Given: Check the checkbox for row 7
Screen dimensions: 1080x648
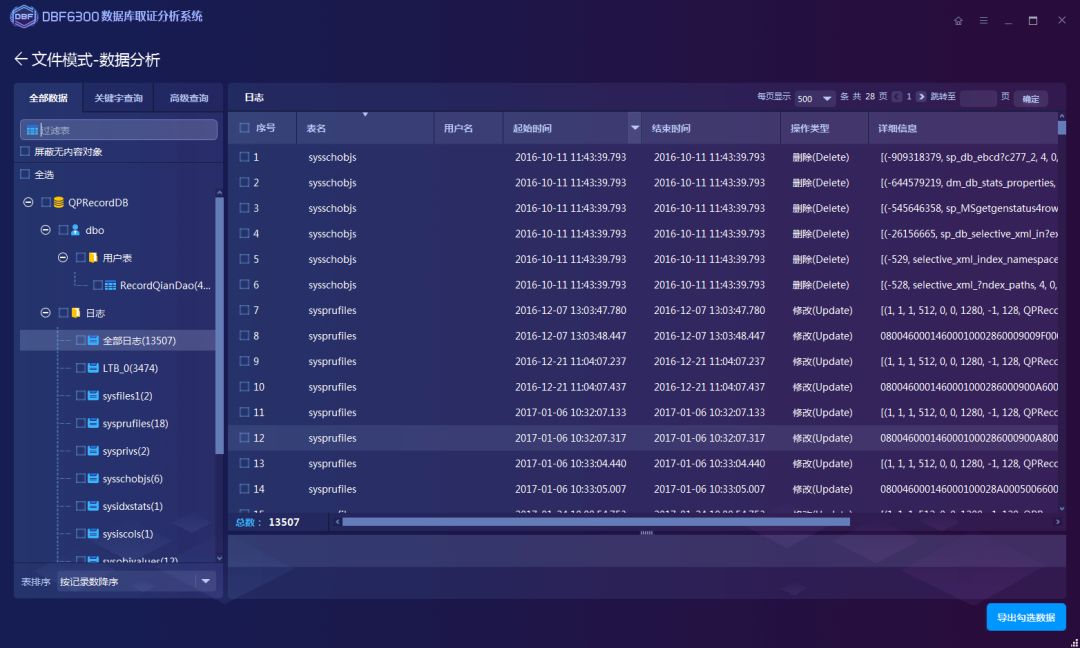Looking at the screenshot, I should 244,310.
